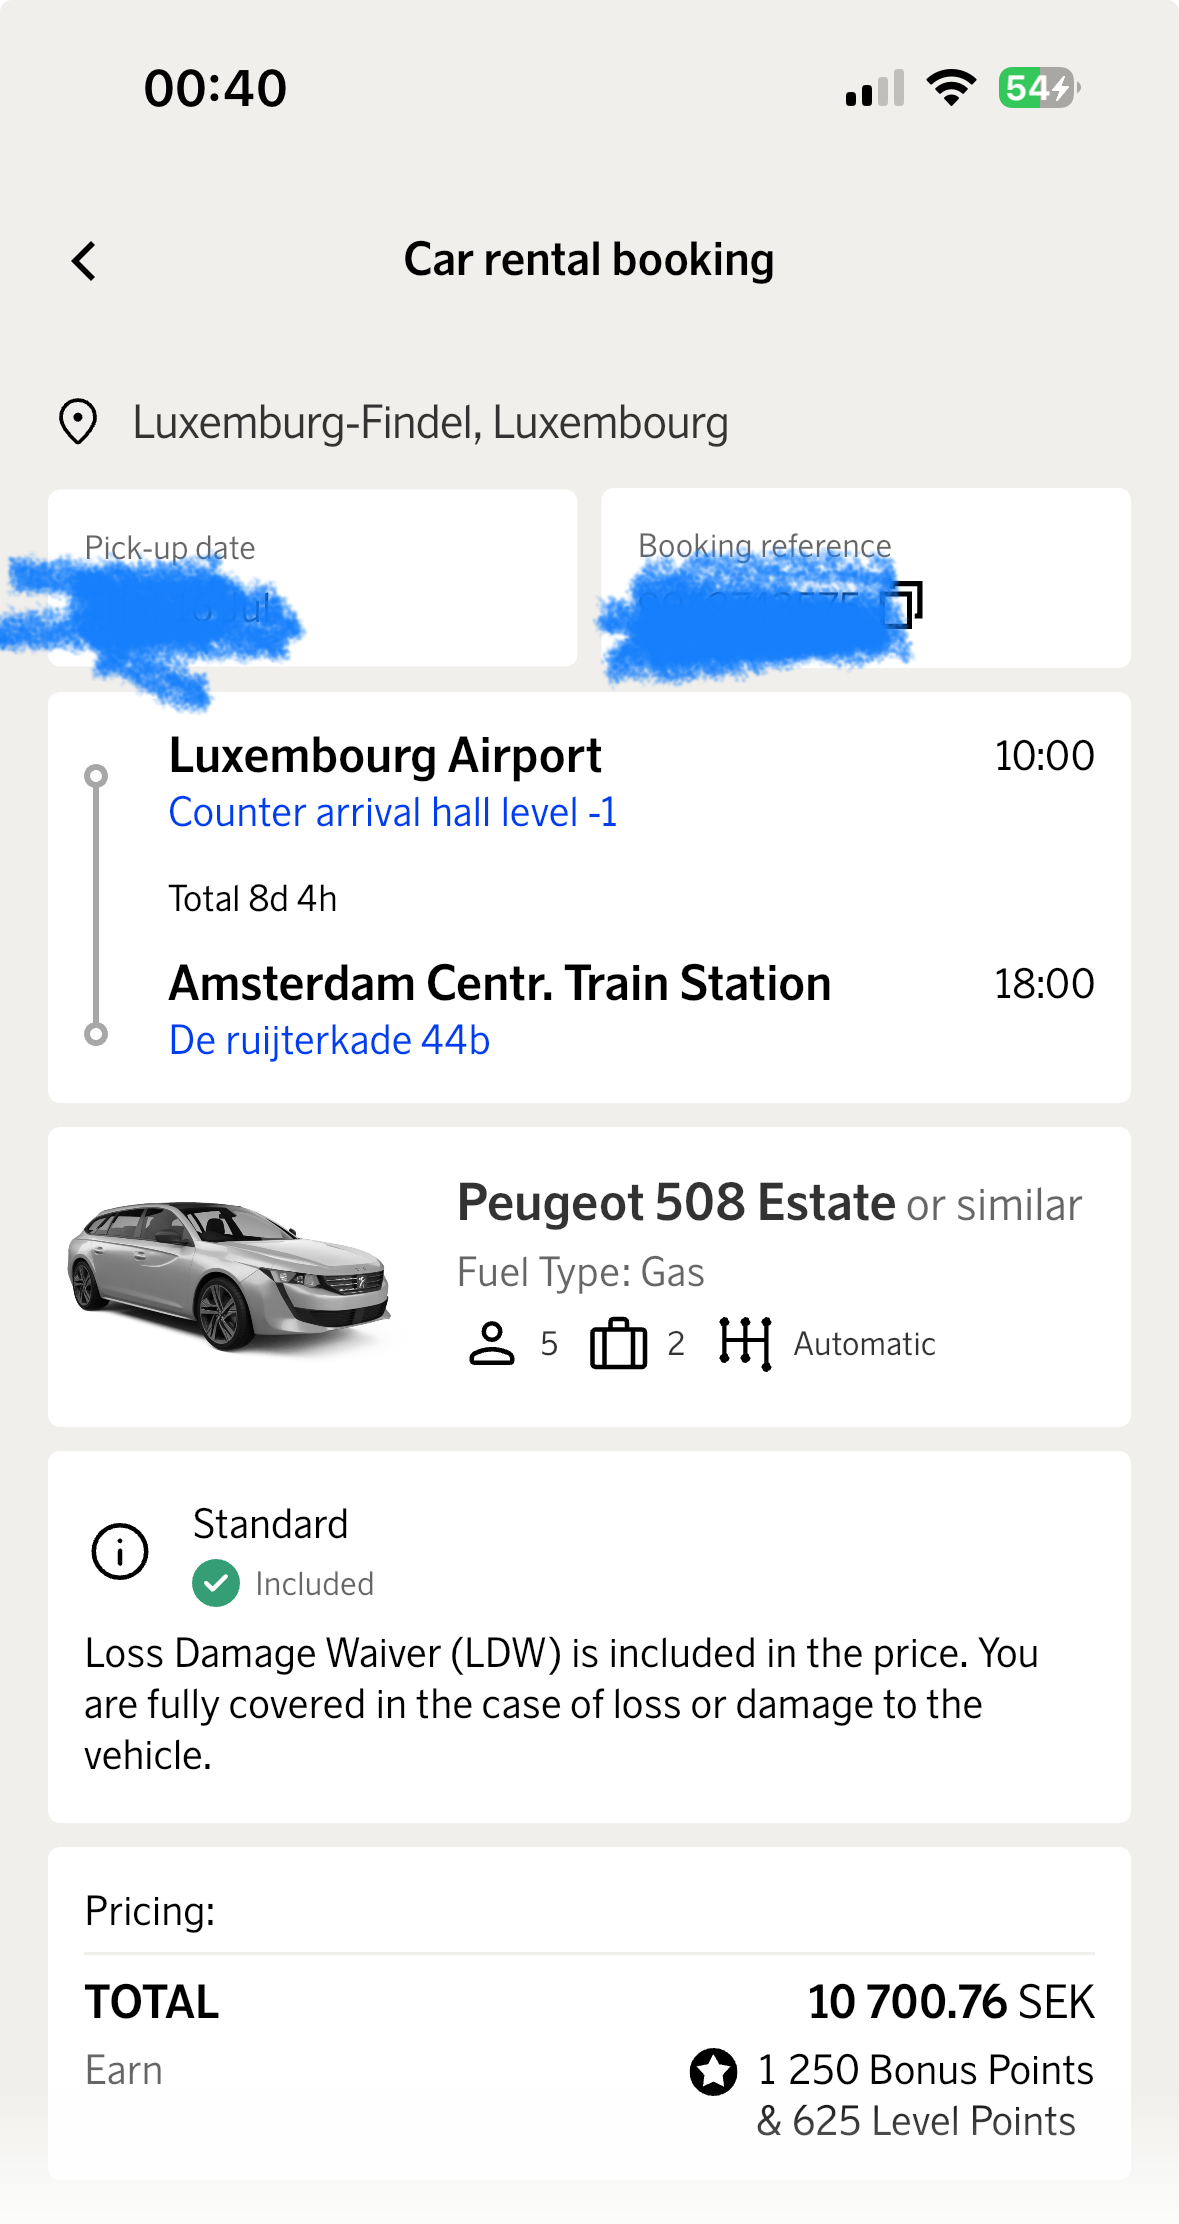
Task: Tap Amsterdam Centr. Train Station drop-off
Action: tap(500, 984)
